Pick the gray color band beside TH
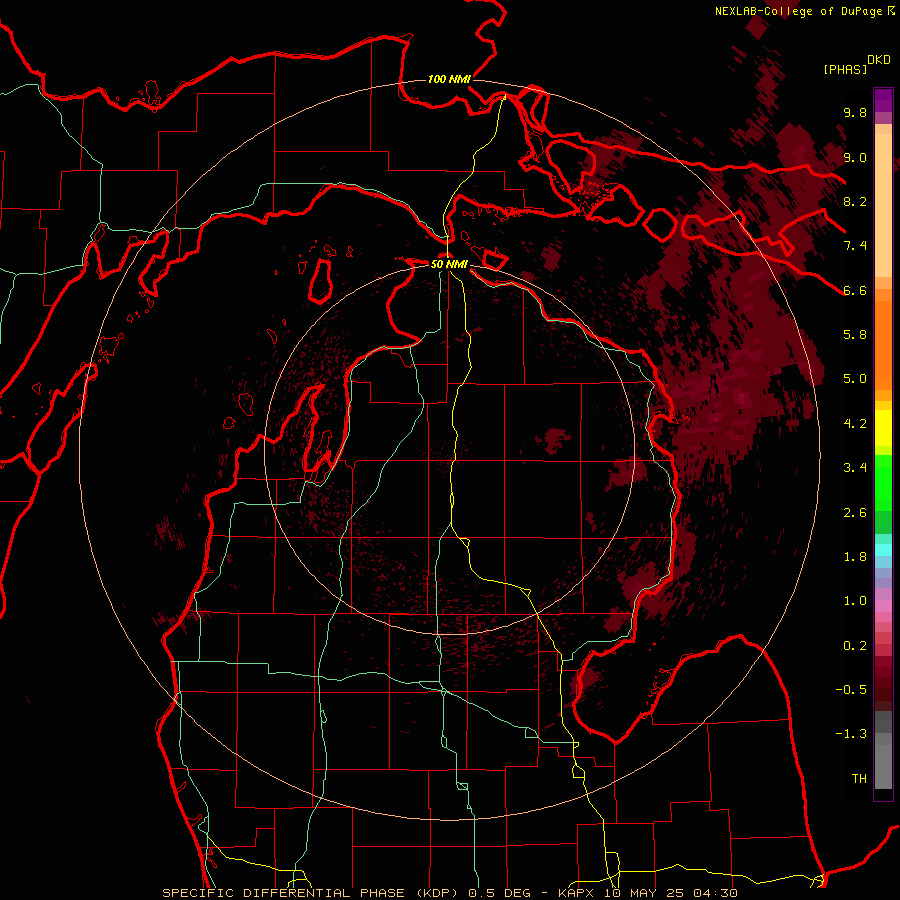Image resolution: width=900 pixels, height=900 pixels. tap(883, 767)
